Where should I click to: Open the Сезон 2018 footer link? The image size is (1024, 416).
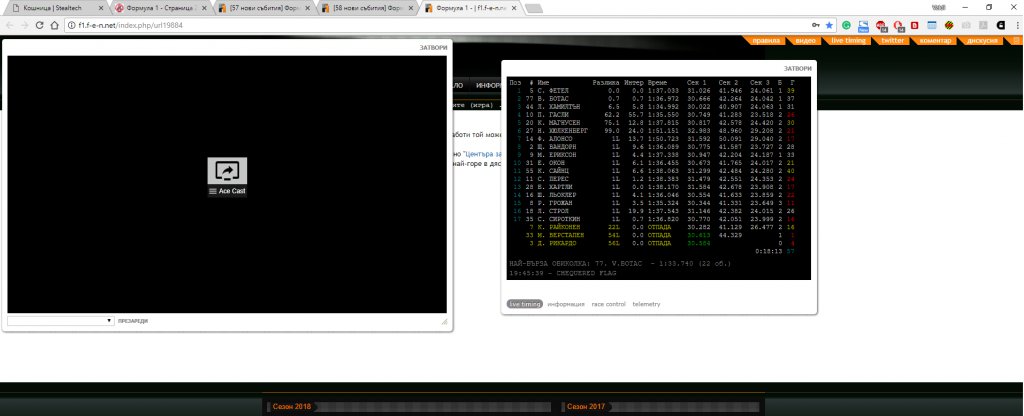(x=291, y=406)
